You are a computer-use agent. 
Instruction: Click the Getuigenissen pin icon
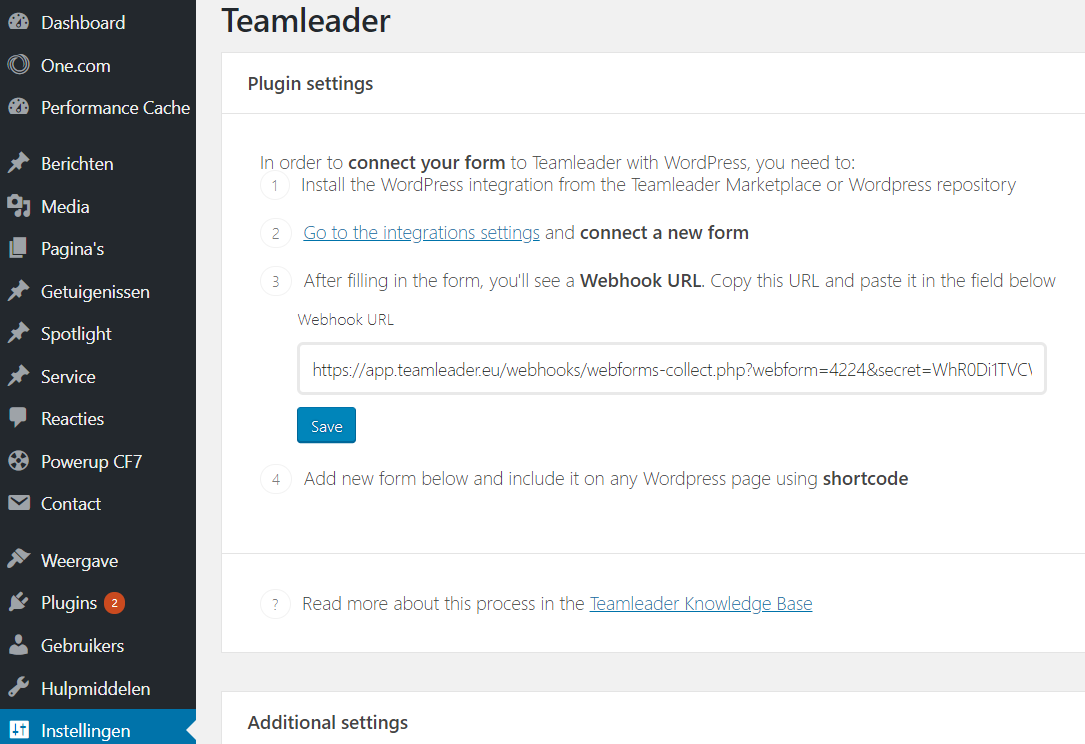click(x=19, y=291)
